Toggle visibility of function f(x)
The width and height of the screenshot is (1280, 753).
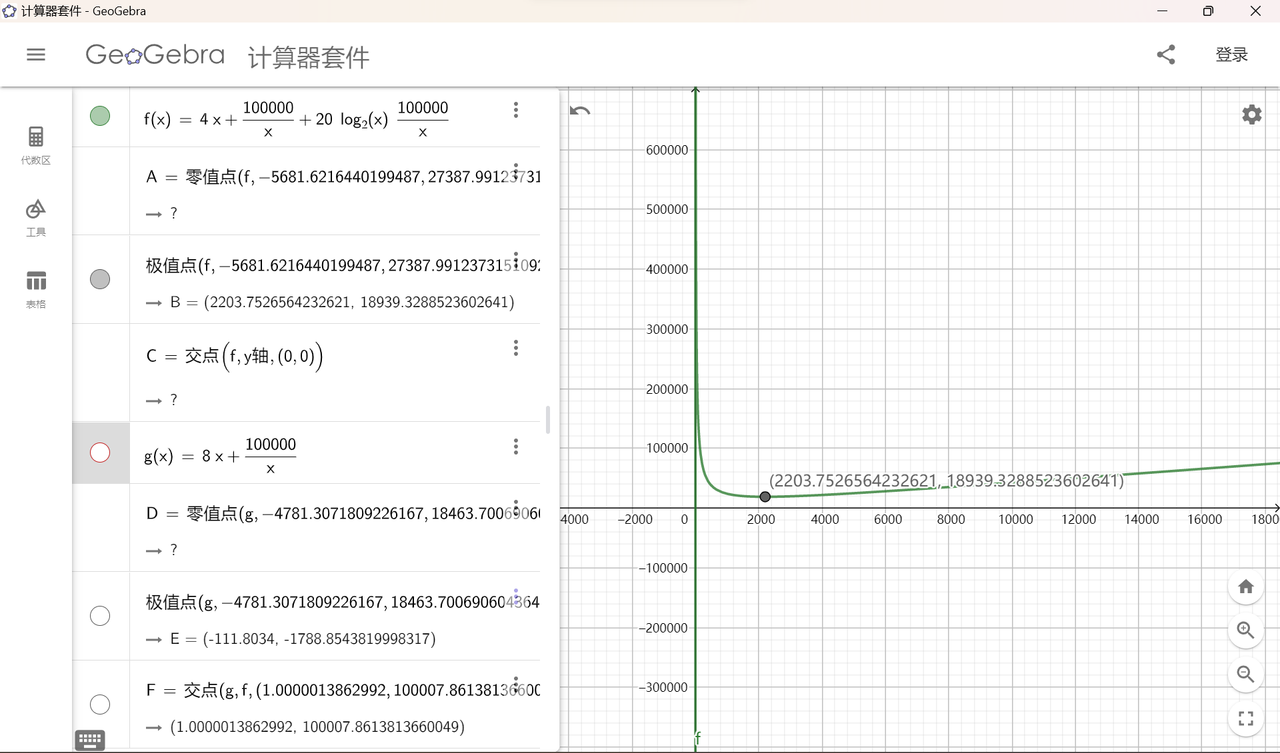pos(100,116)
